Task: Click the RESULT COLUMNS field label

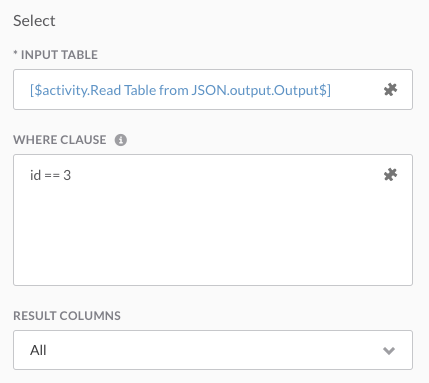Action: (x=67, y=316)
